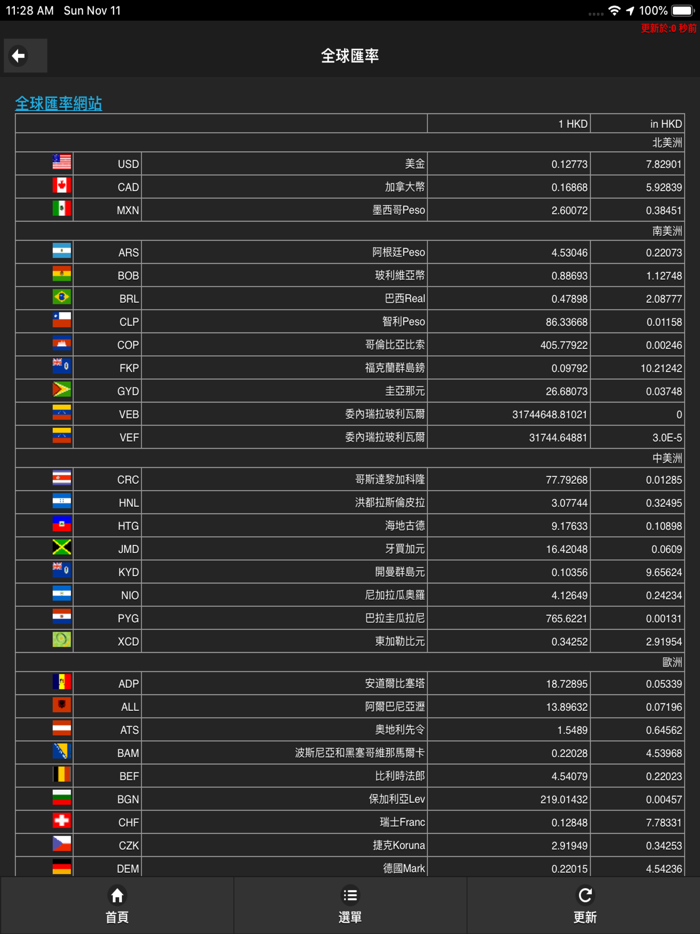
Task: Select the Mexico flag icon
Action: (x=62, y=209)
